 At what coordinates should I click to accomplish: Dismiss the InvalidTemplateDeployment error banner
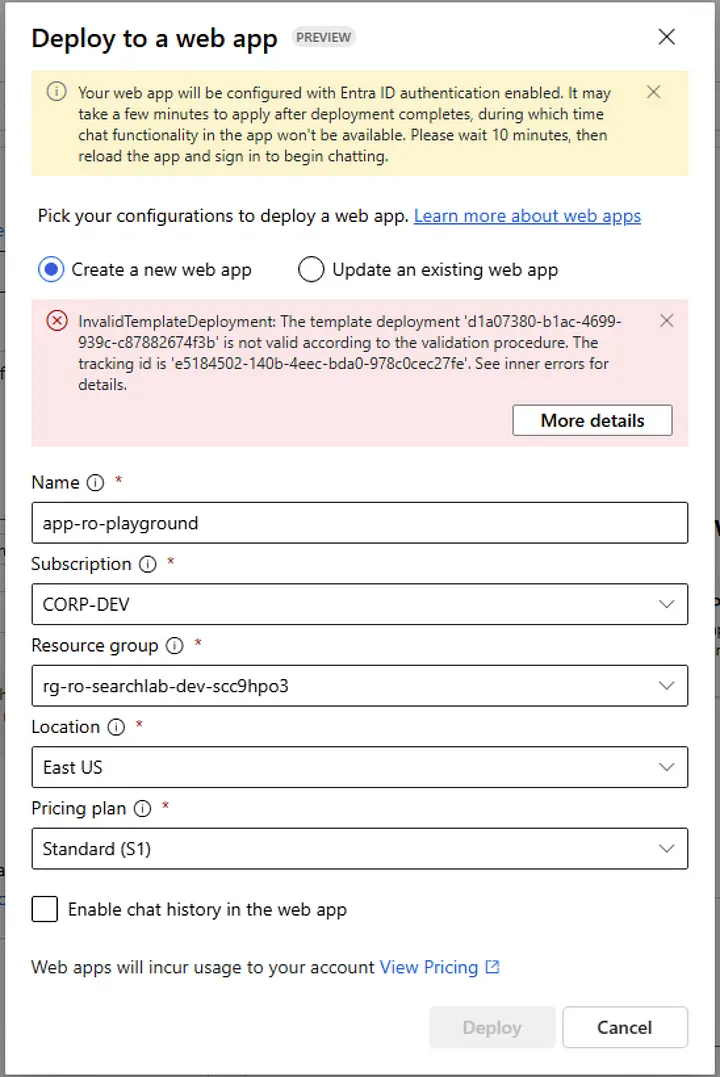[667, 321]
